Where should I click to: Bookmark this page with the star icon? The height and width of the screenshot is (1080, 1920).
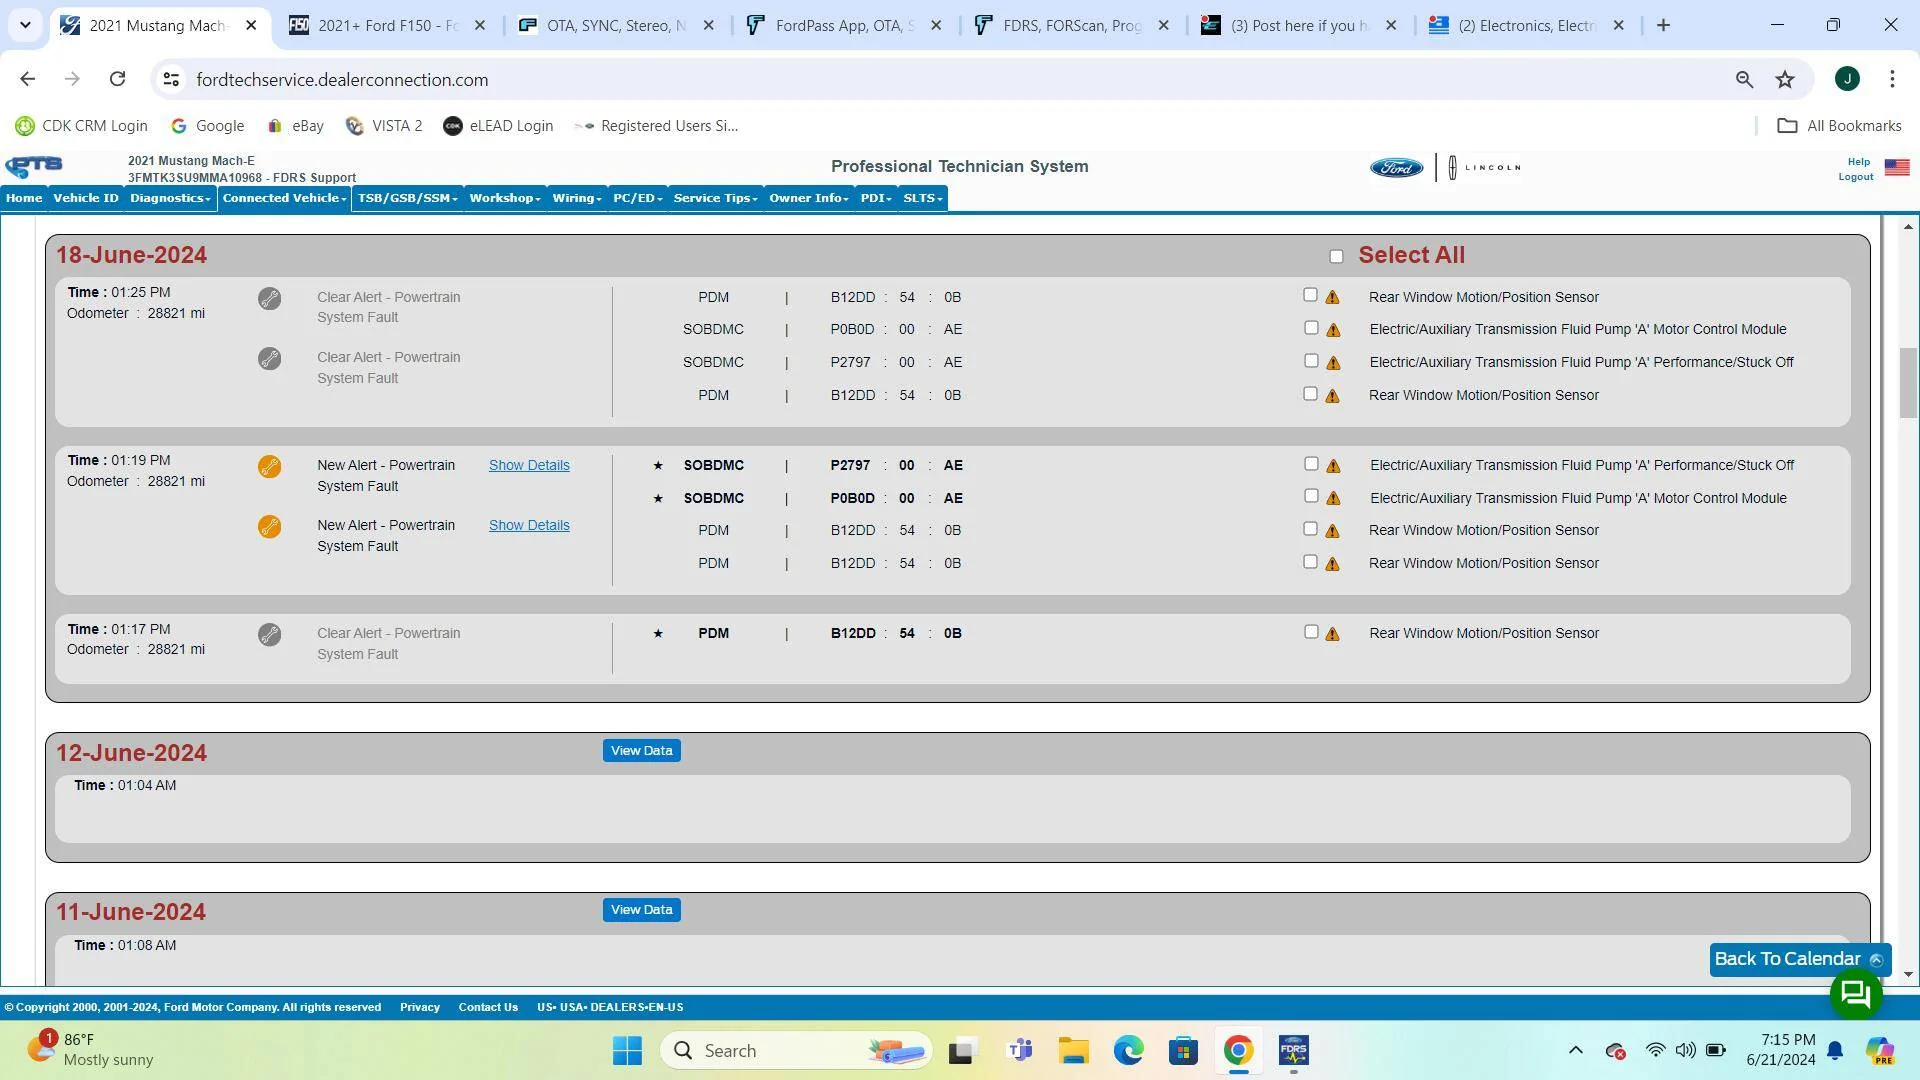[x=1785, y=79]
